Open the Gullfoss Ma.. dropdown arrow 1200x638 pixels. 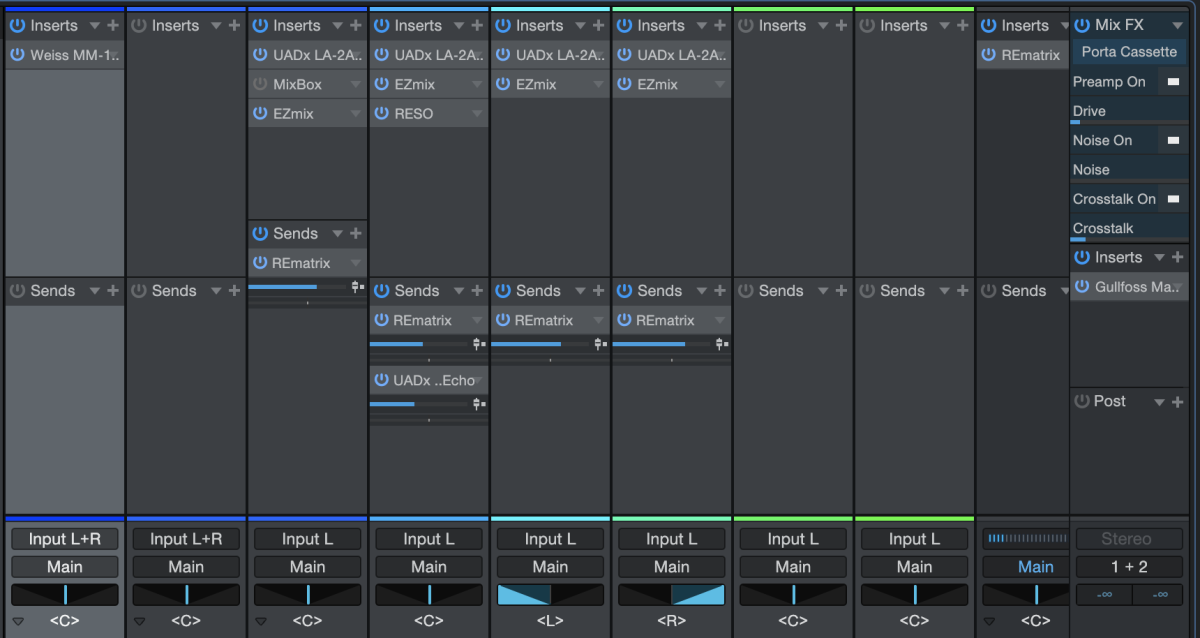(1178, 288)
